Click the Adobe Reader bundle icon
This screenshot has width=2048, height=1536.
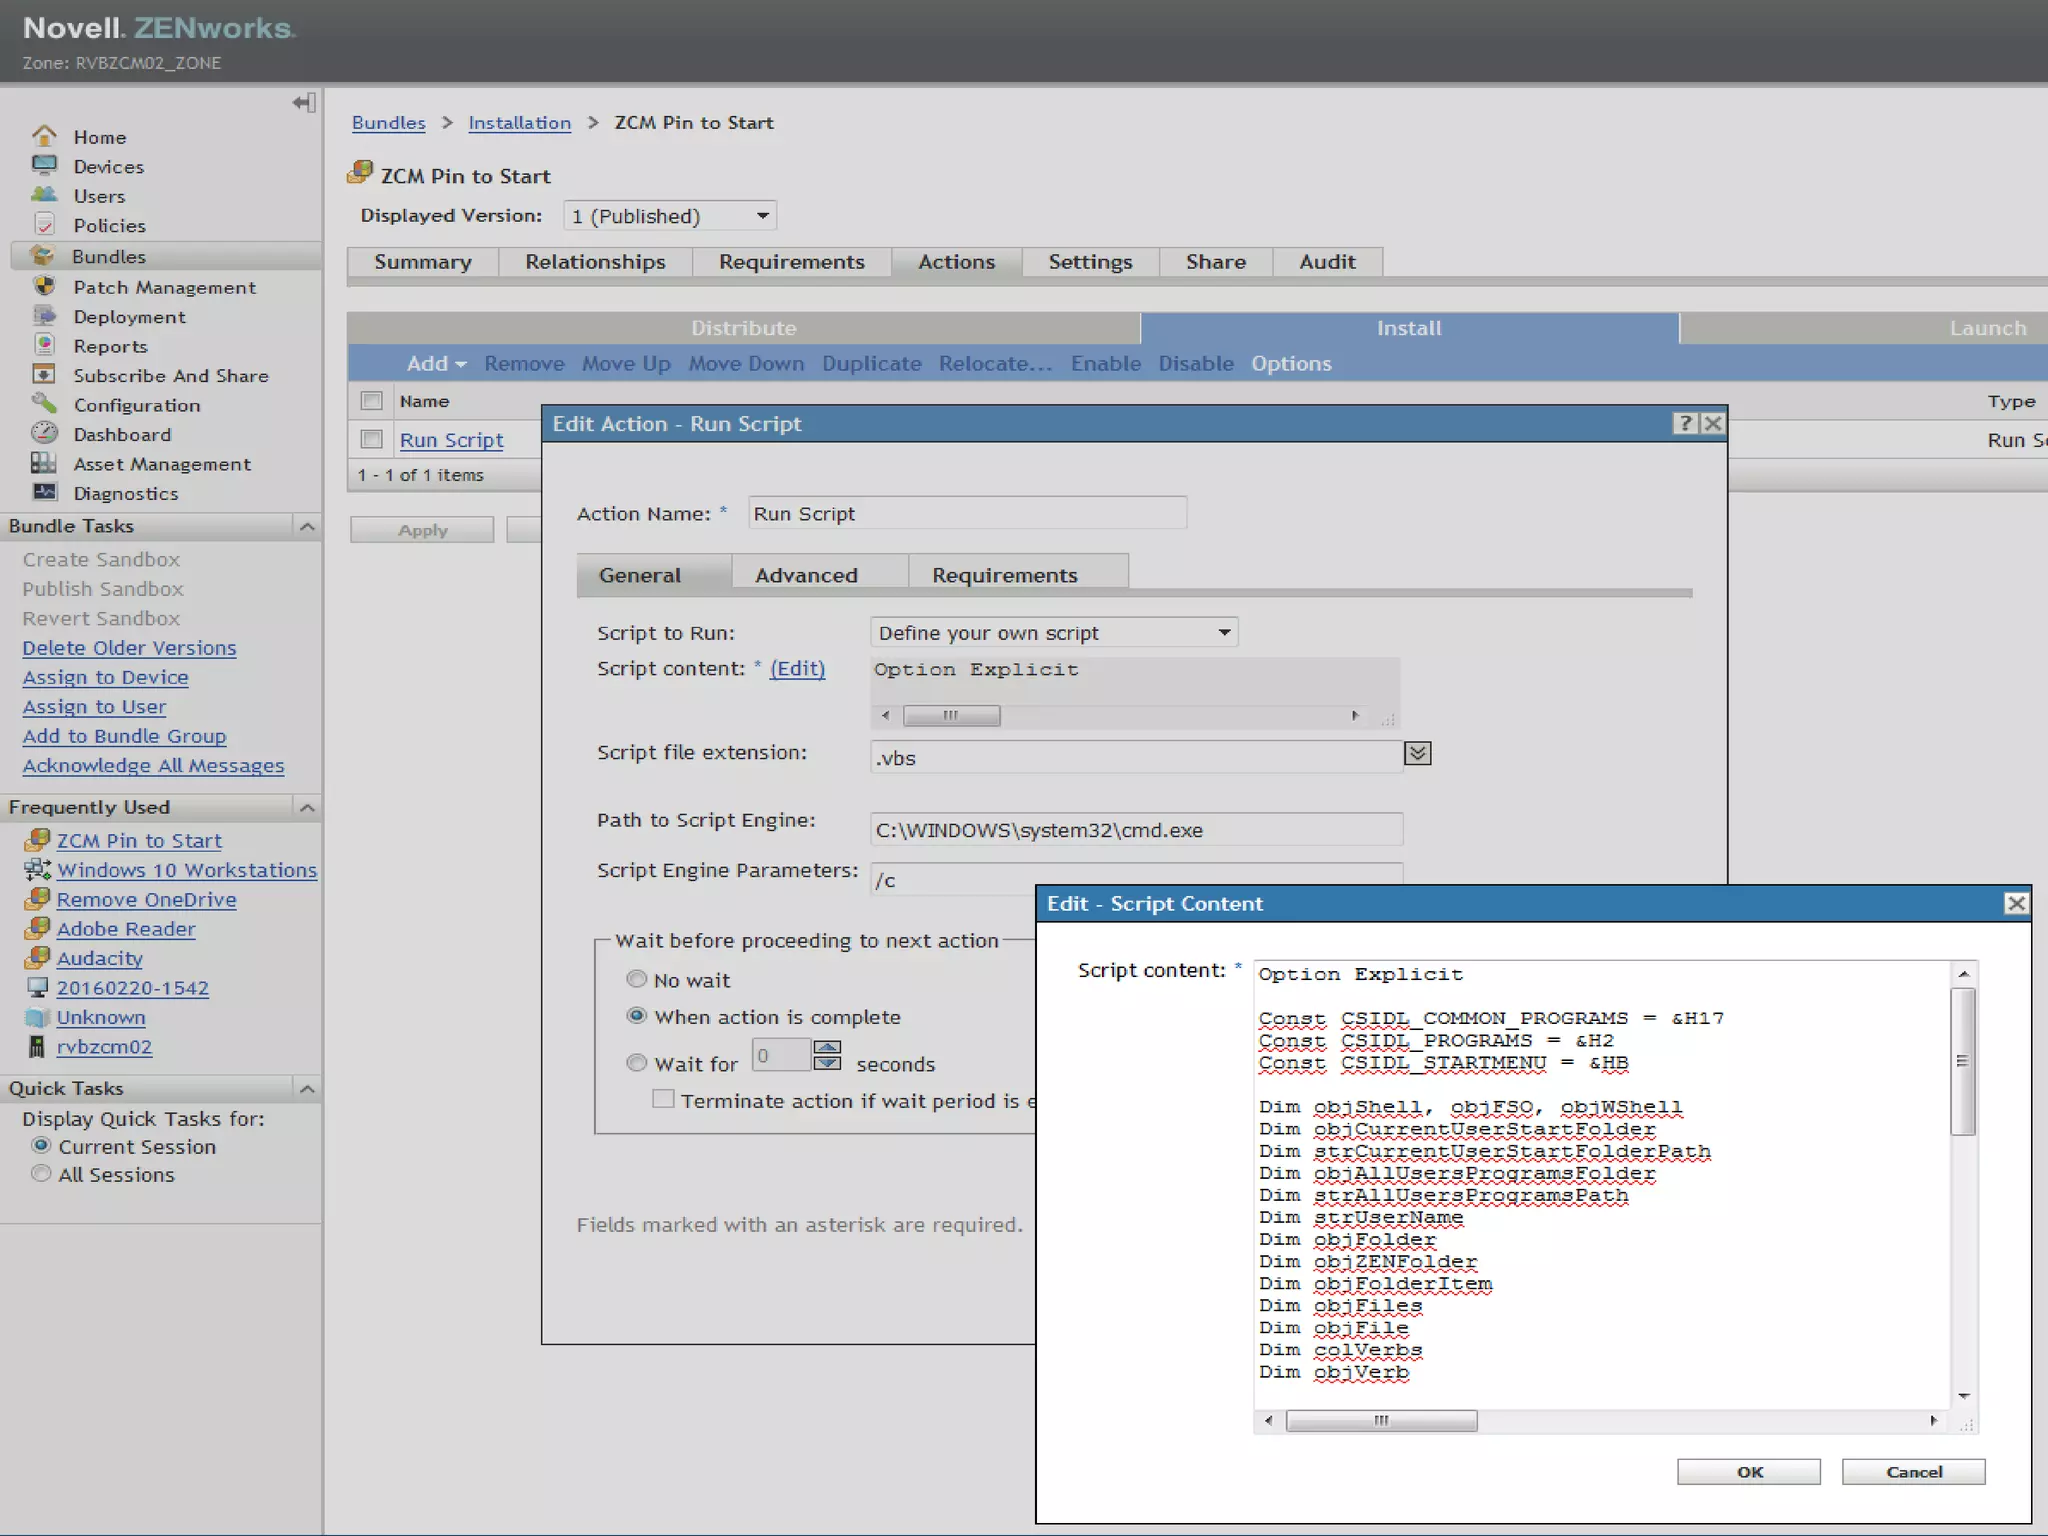pos(37,928)
